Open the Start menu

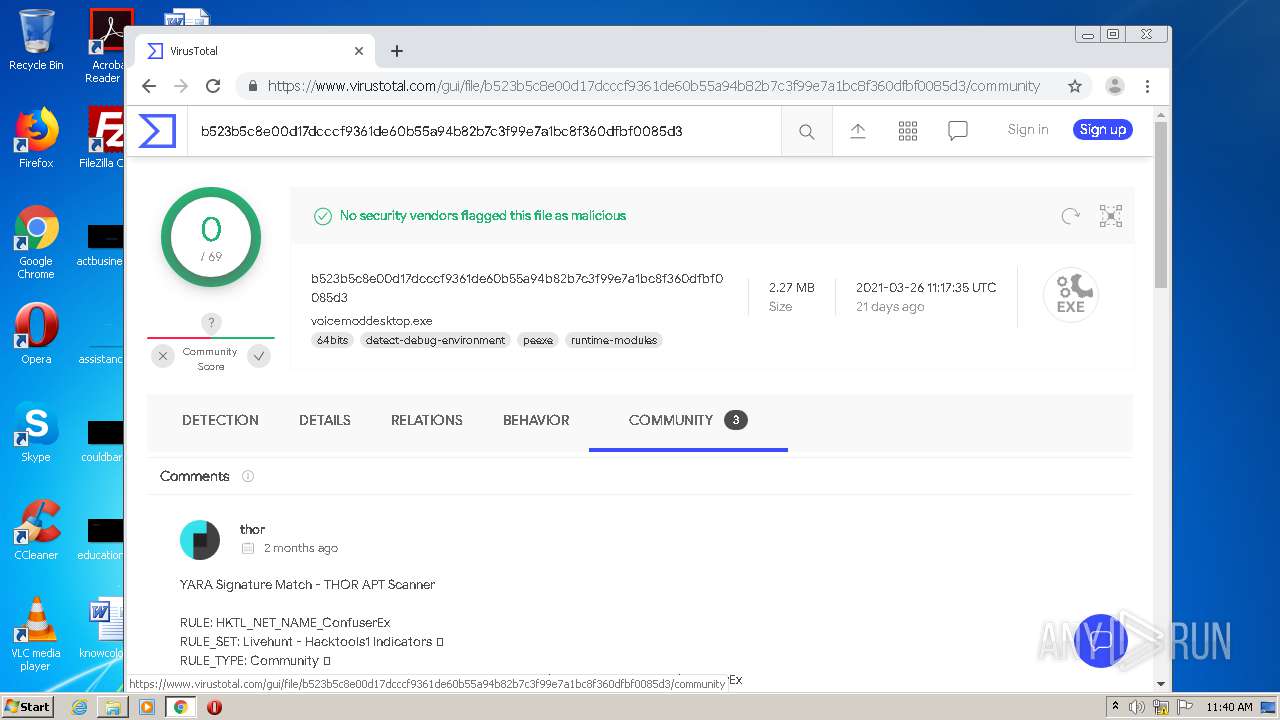pos(28,706)
